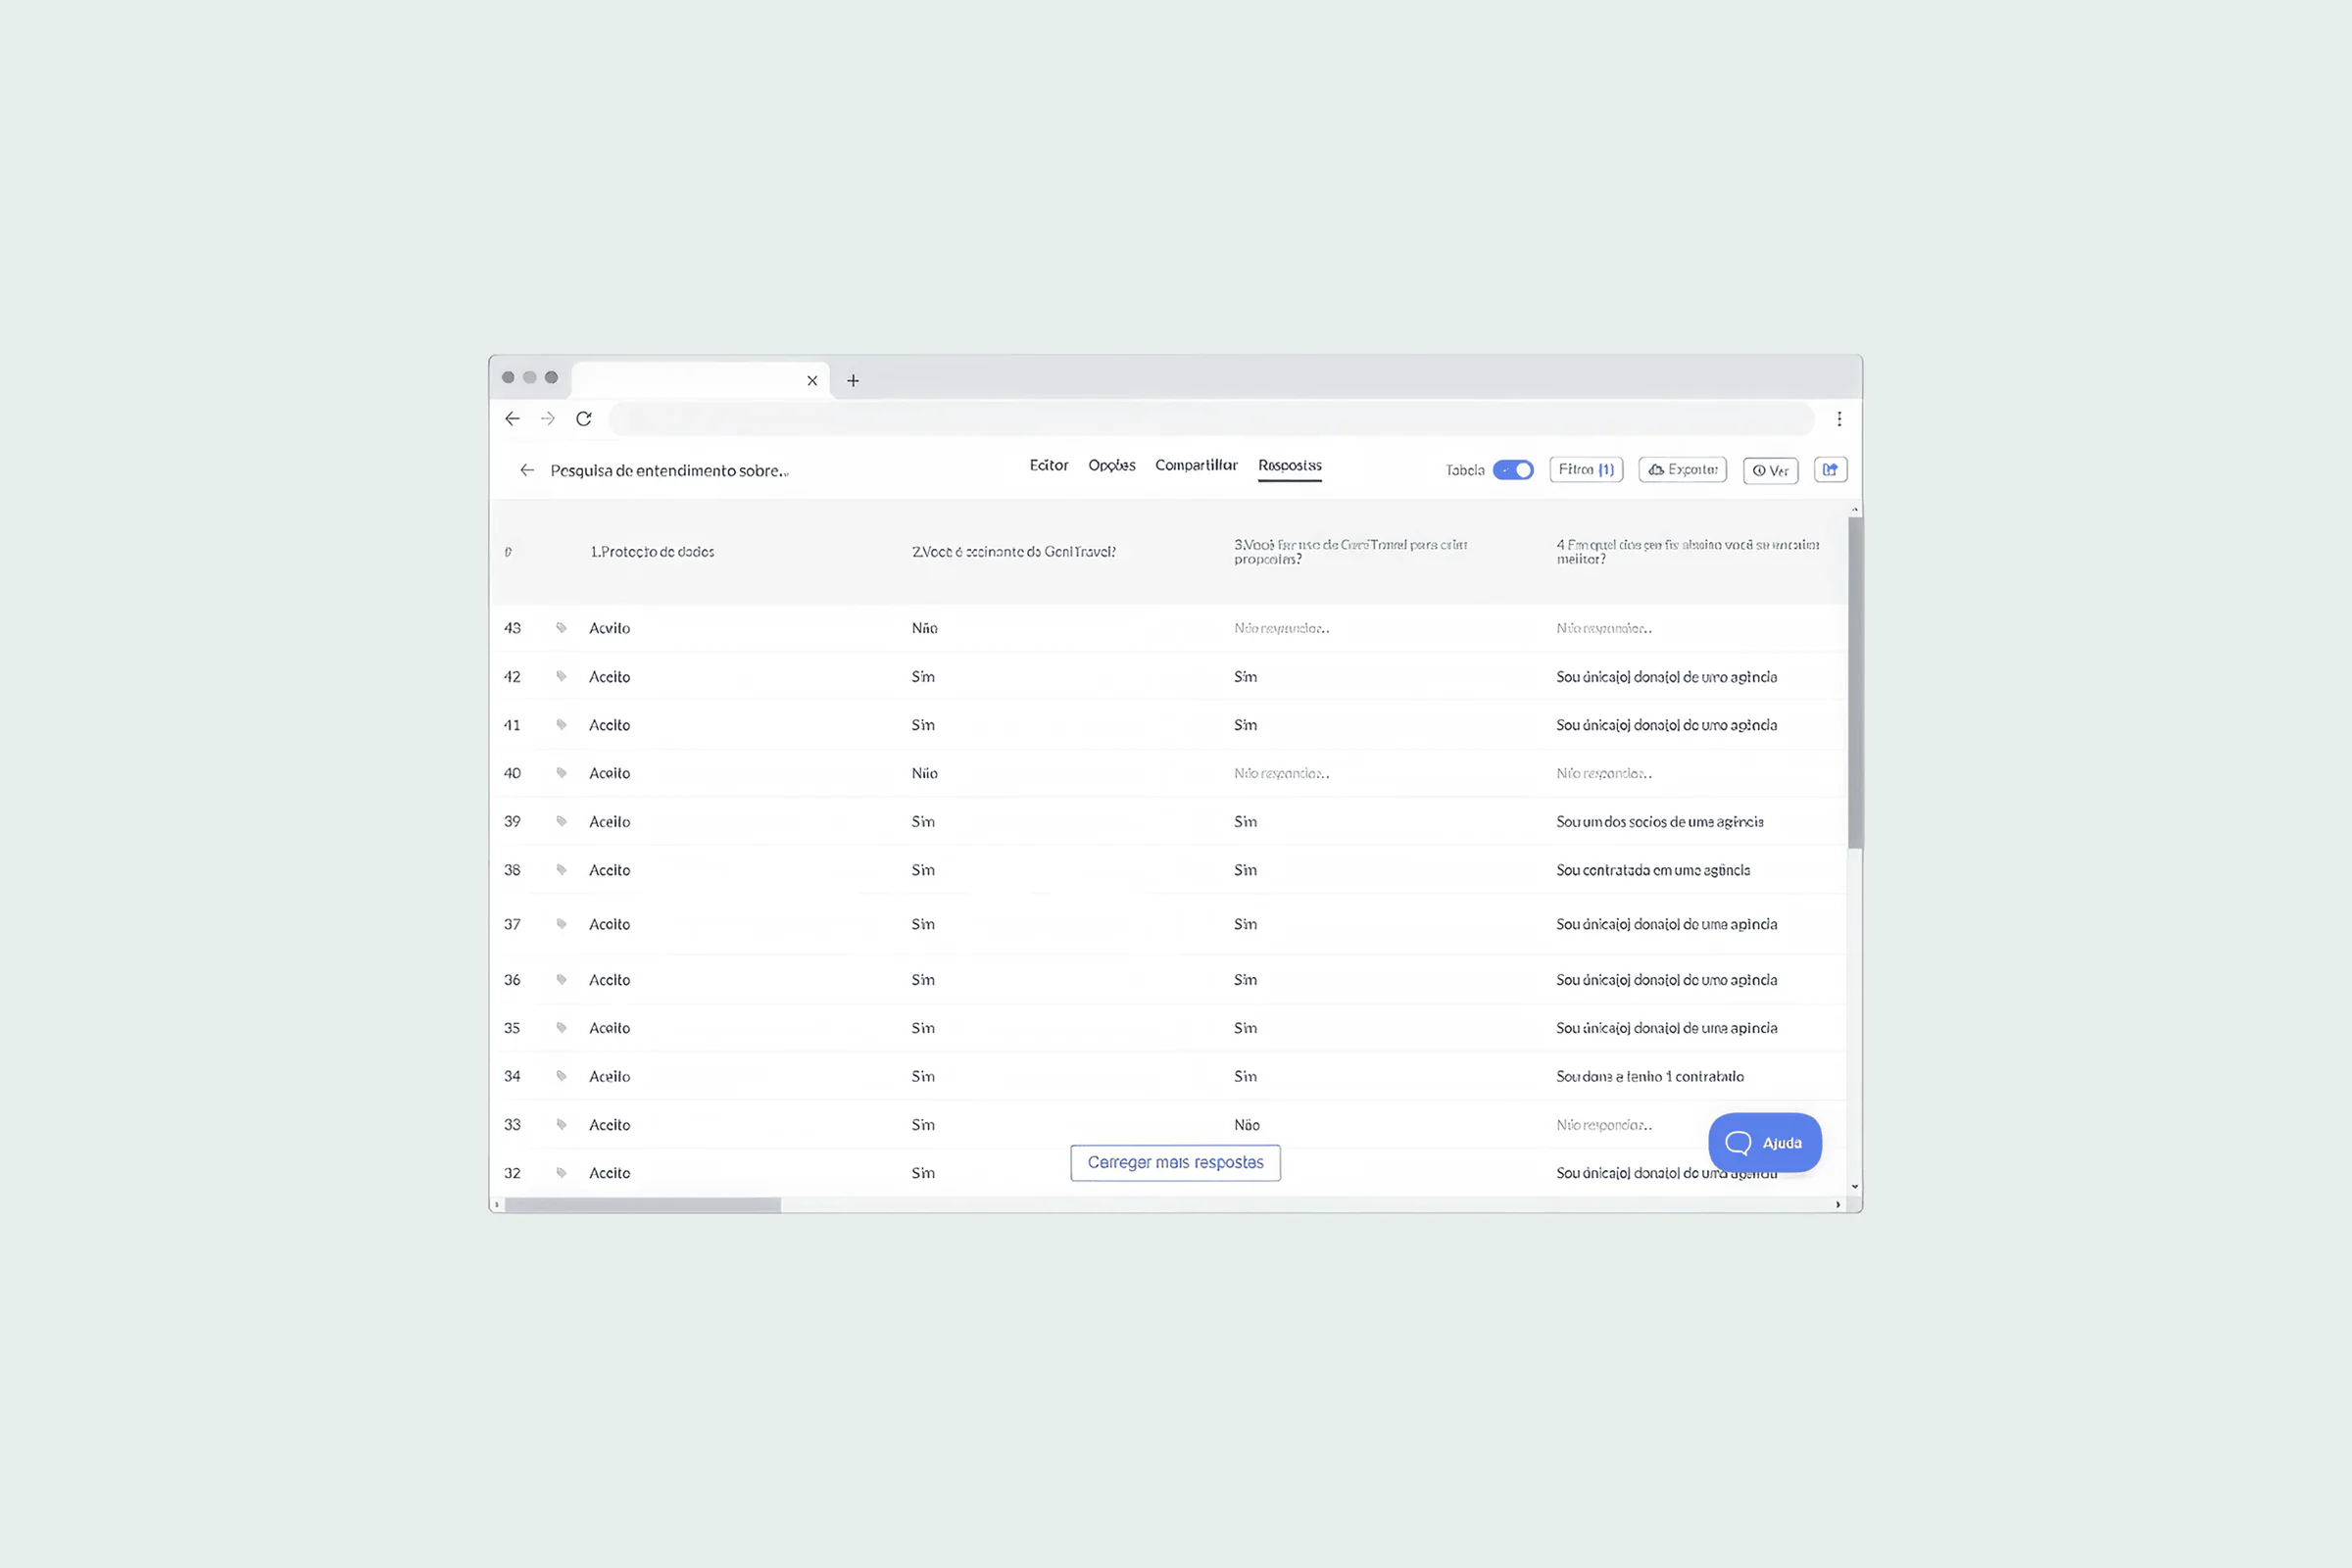Click the tag icon in row 36
This screenshot has width=2352, height=1568.
click(x=561, y=980)
